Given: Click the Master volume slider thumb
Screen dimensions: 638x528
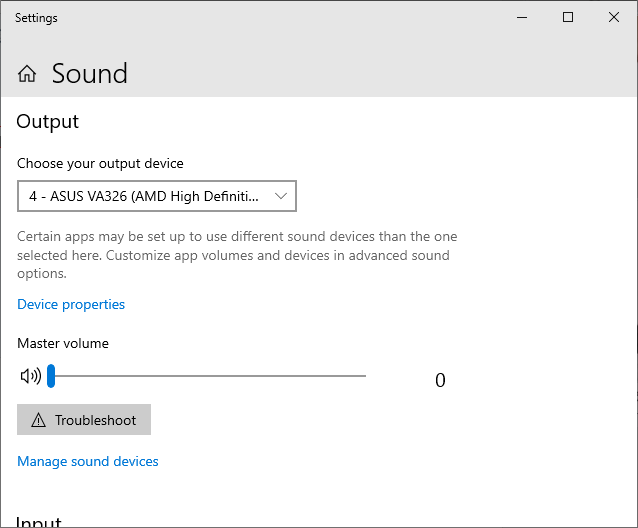Looking at the screenshot, I should coord(51,376).
